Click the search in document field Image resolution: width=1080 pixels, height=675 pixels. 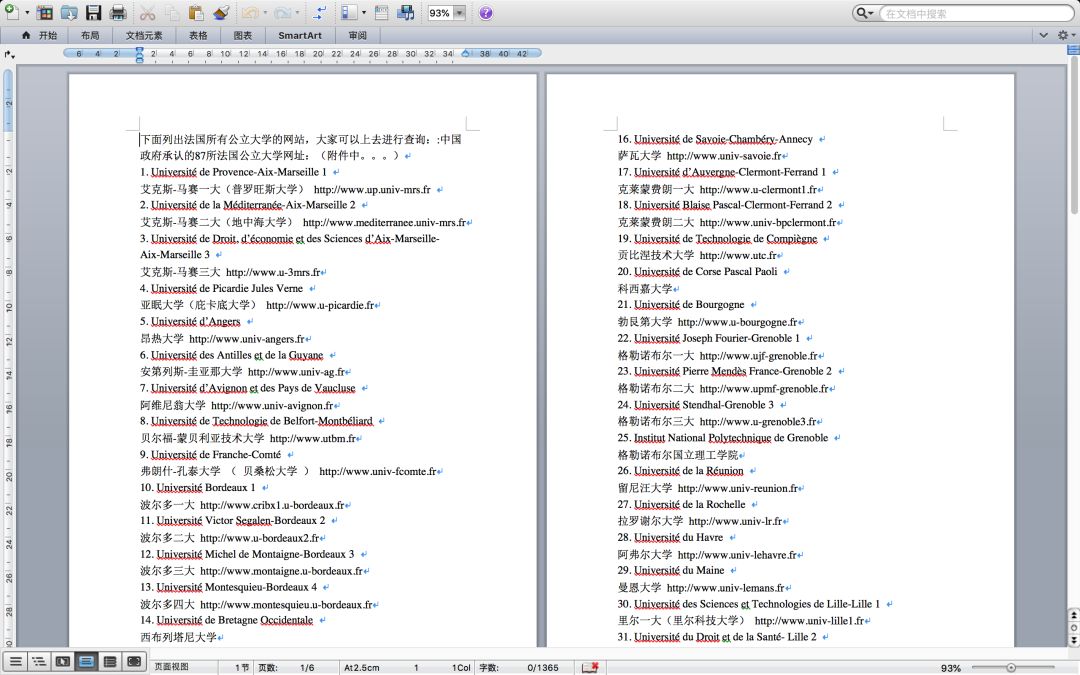977,13
